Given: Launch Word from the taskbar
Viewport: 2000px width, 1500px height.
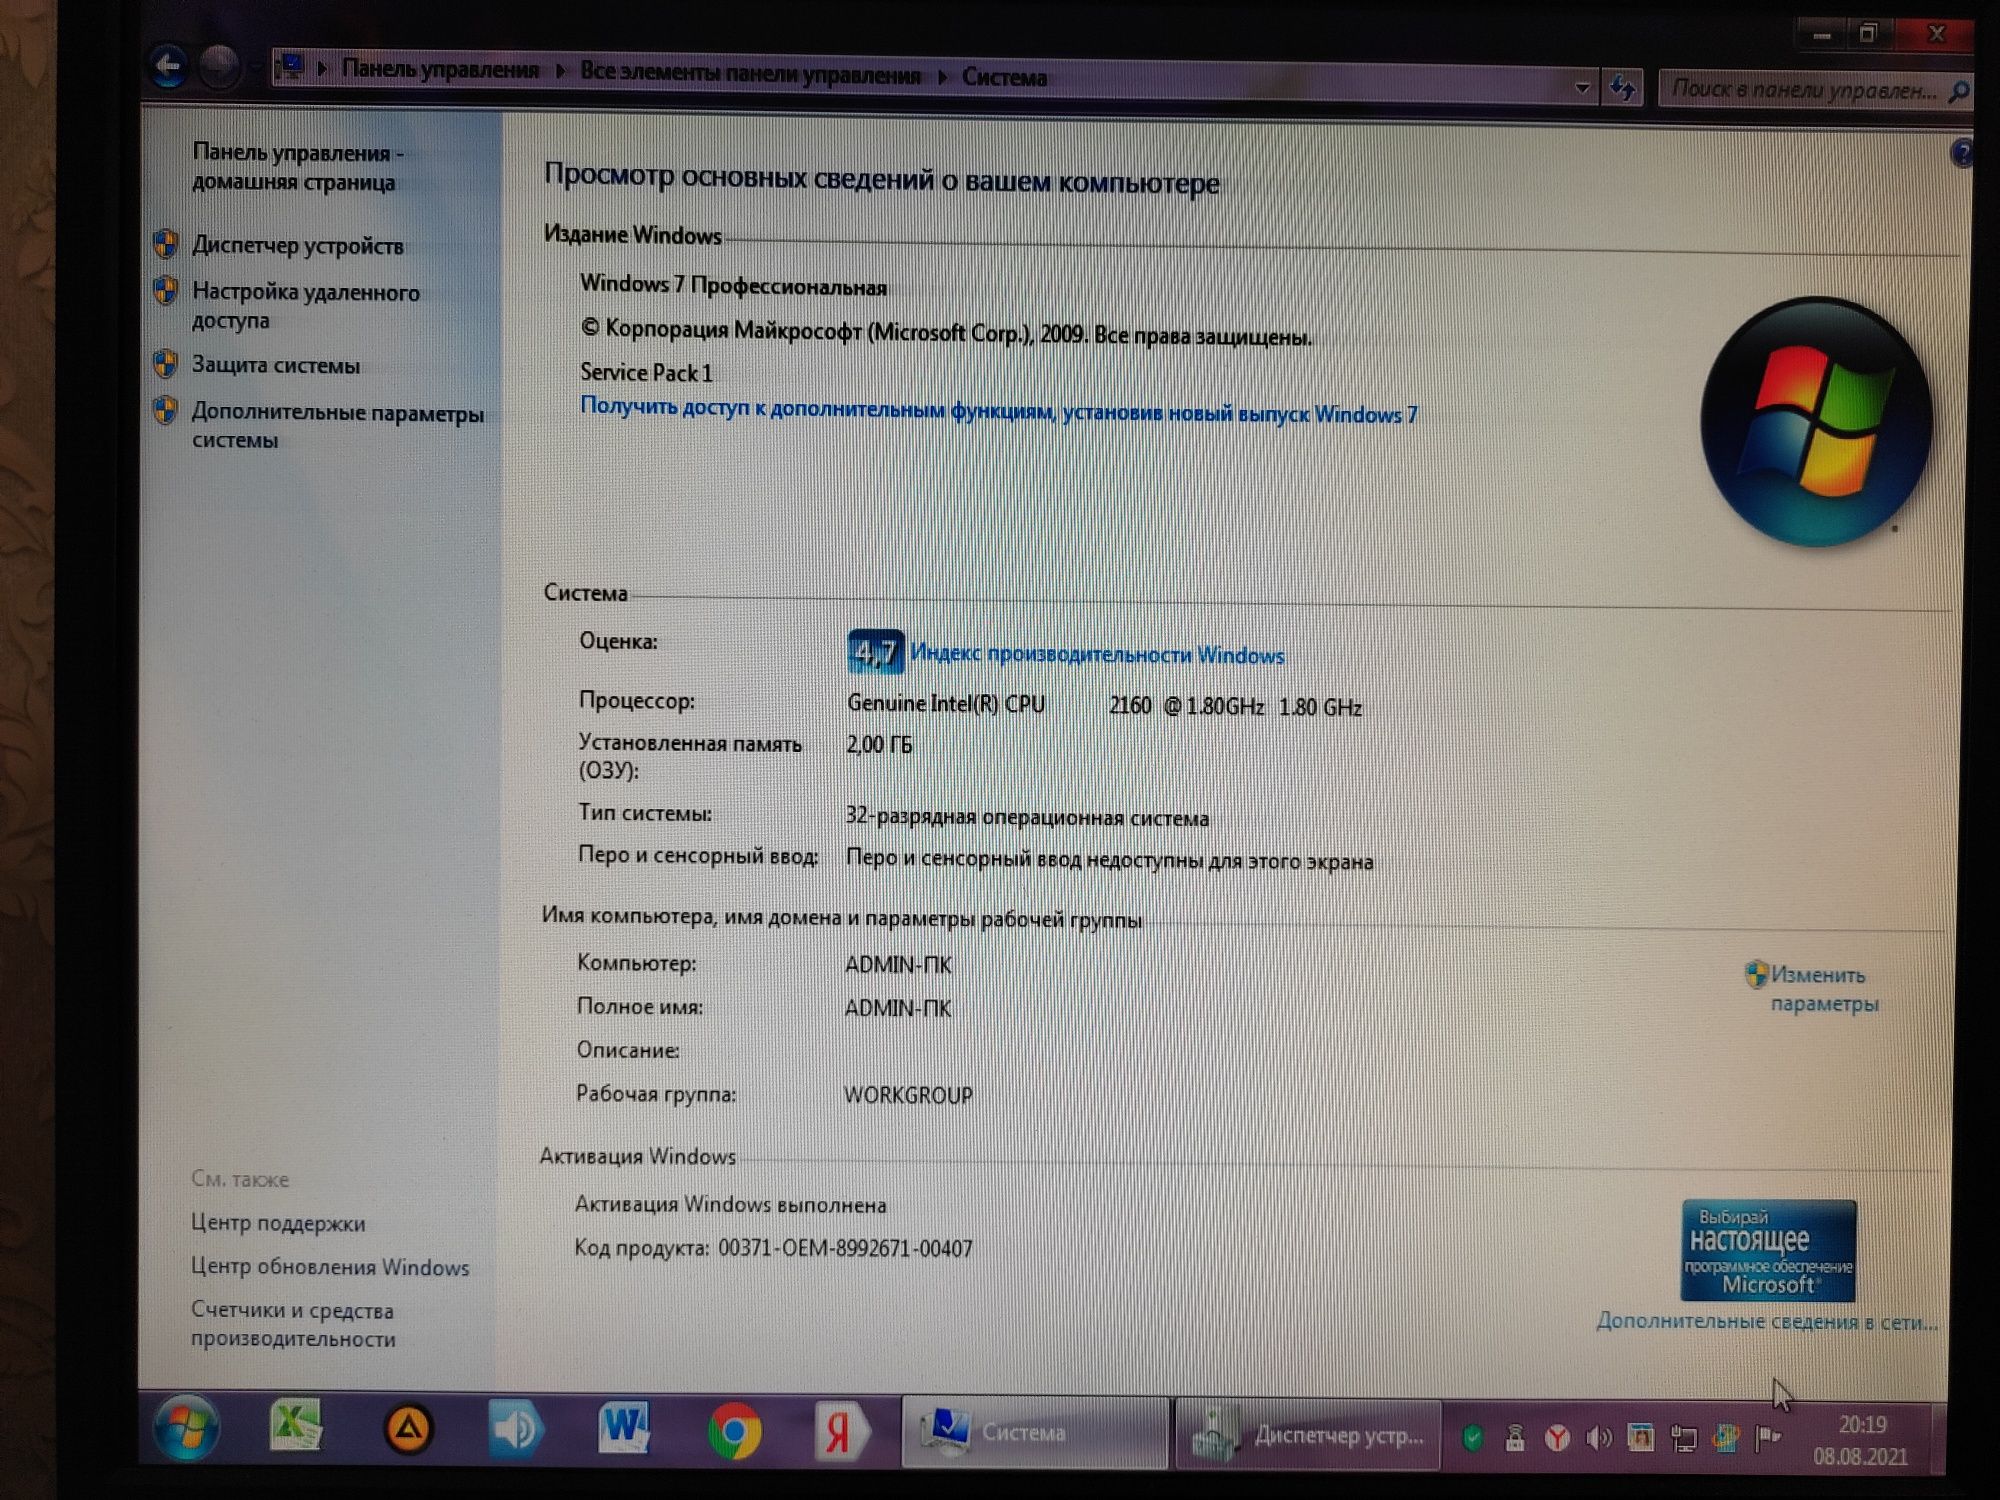Looking at the screenshot, I should pyautogui.click(x=624, y=1428).
